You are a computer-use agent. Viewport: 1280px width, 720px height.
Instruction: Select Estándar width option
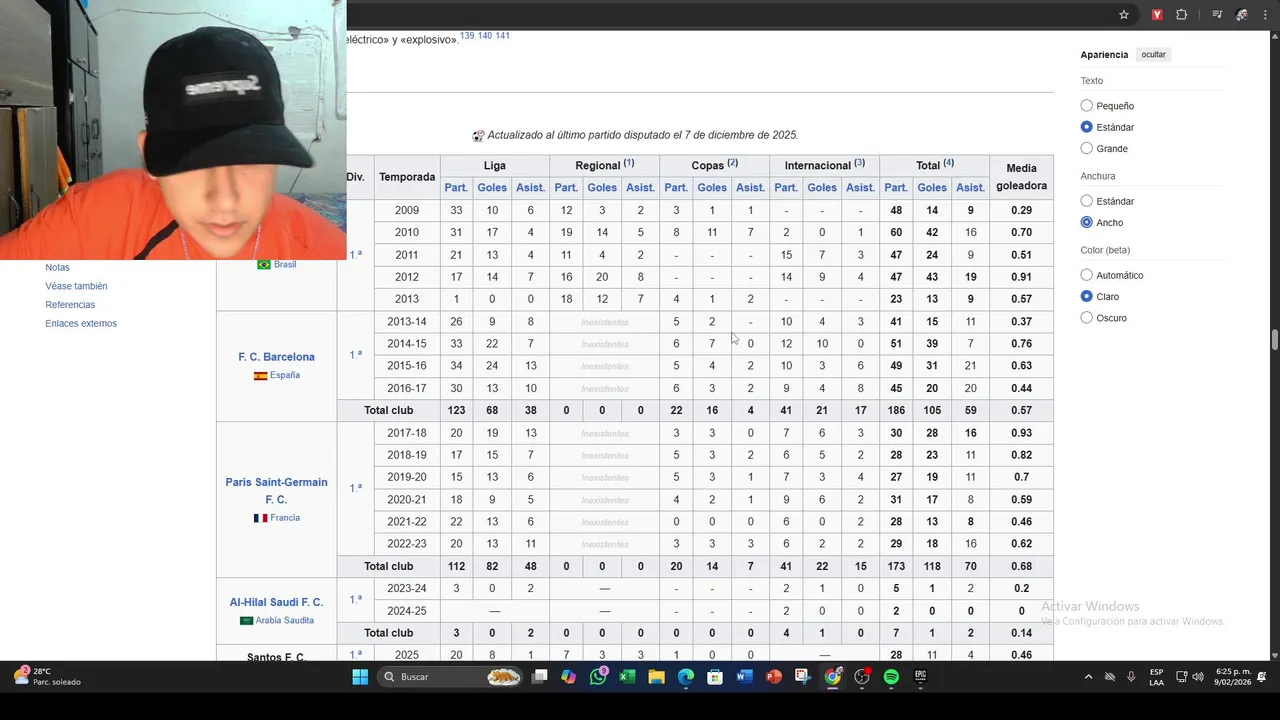[x=1087, y=201]
